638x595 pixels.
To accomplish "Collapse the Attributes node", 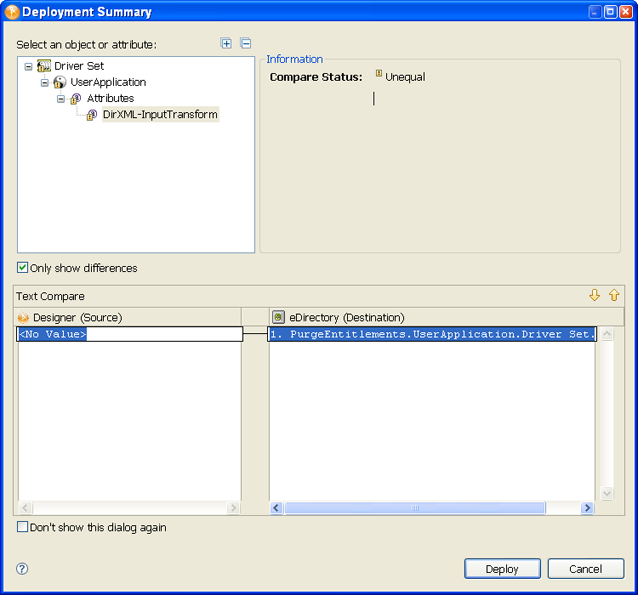I will click(61, 99).
